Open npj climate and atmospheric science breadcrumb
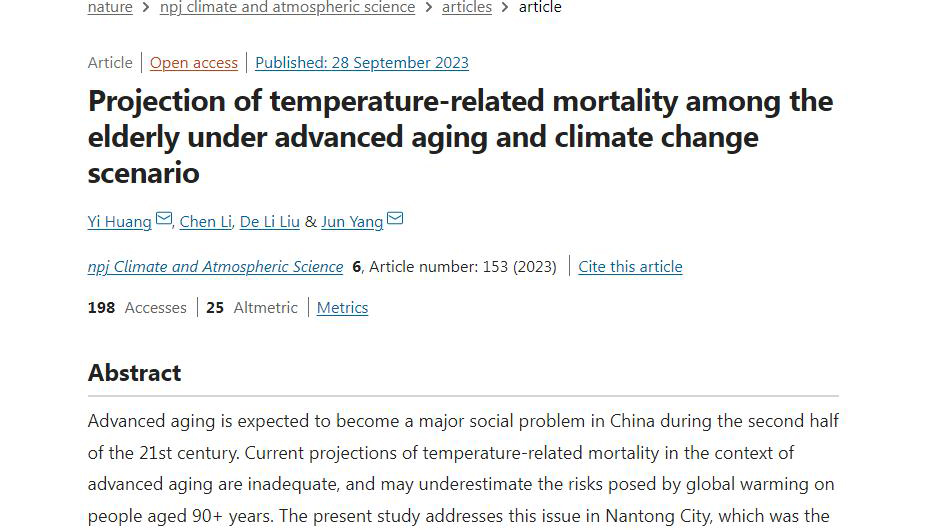The height and width of the screenshot is (530, 939). pos(287,7)
